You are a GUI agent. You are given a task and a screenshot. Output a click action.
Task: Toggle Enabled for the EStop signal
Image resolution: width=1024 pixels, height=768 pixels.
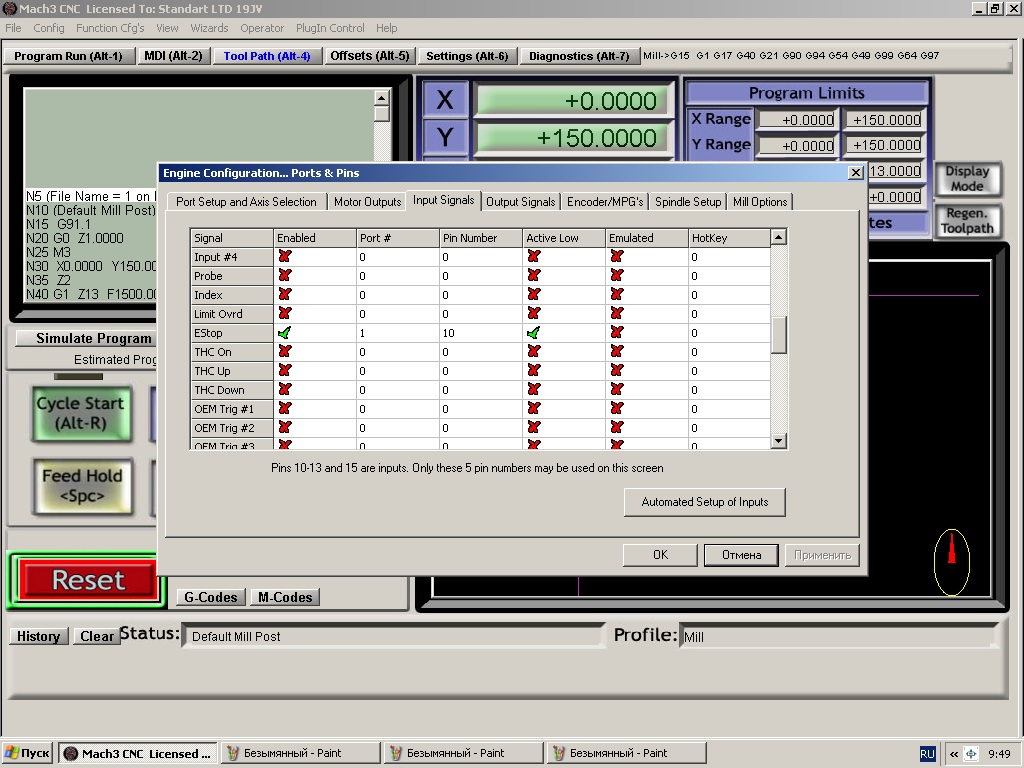pyautogui.click(x=284, y=333)
